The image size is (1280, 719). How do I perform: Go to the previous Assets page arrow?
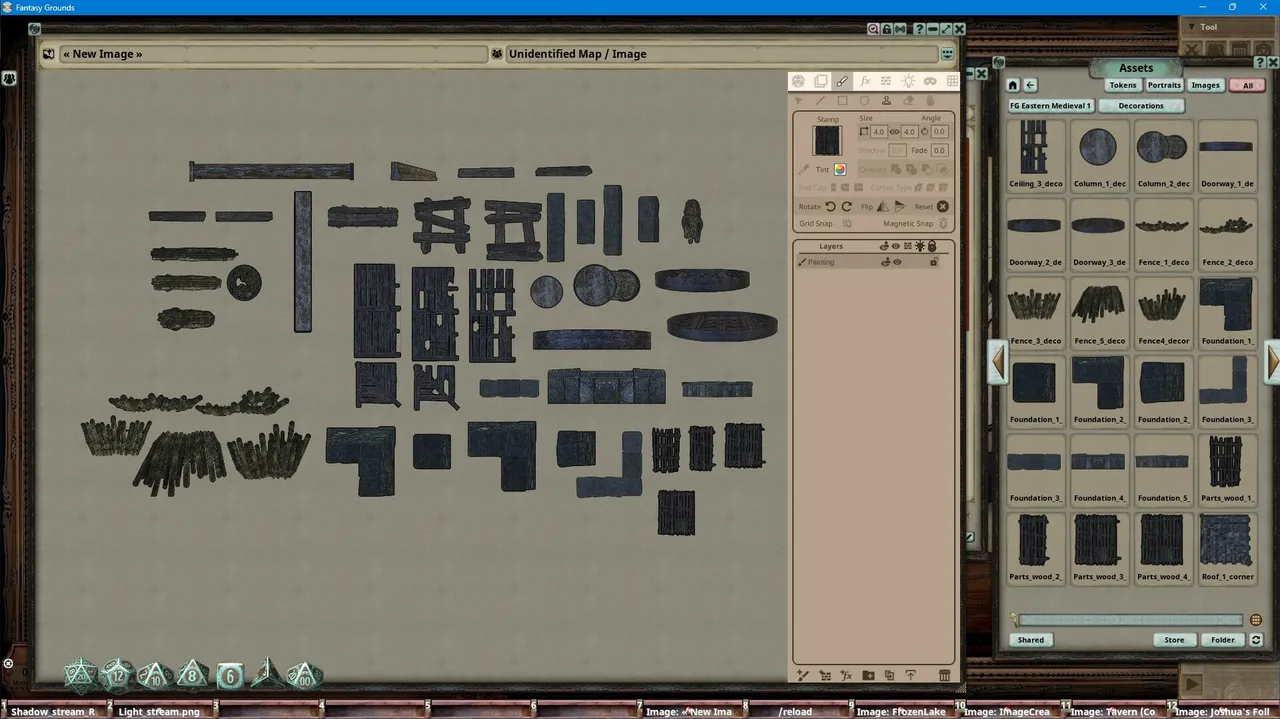[x=997, y=361]
